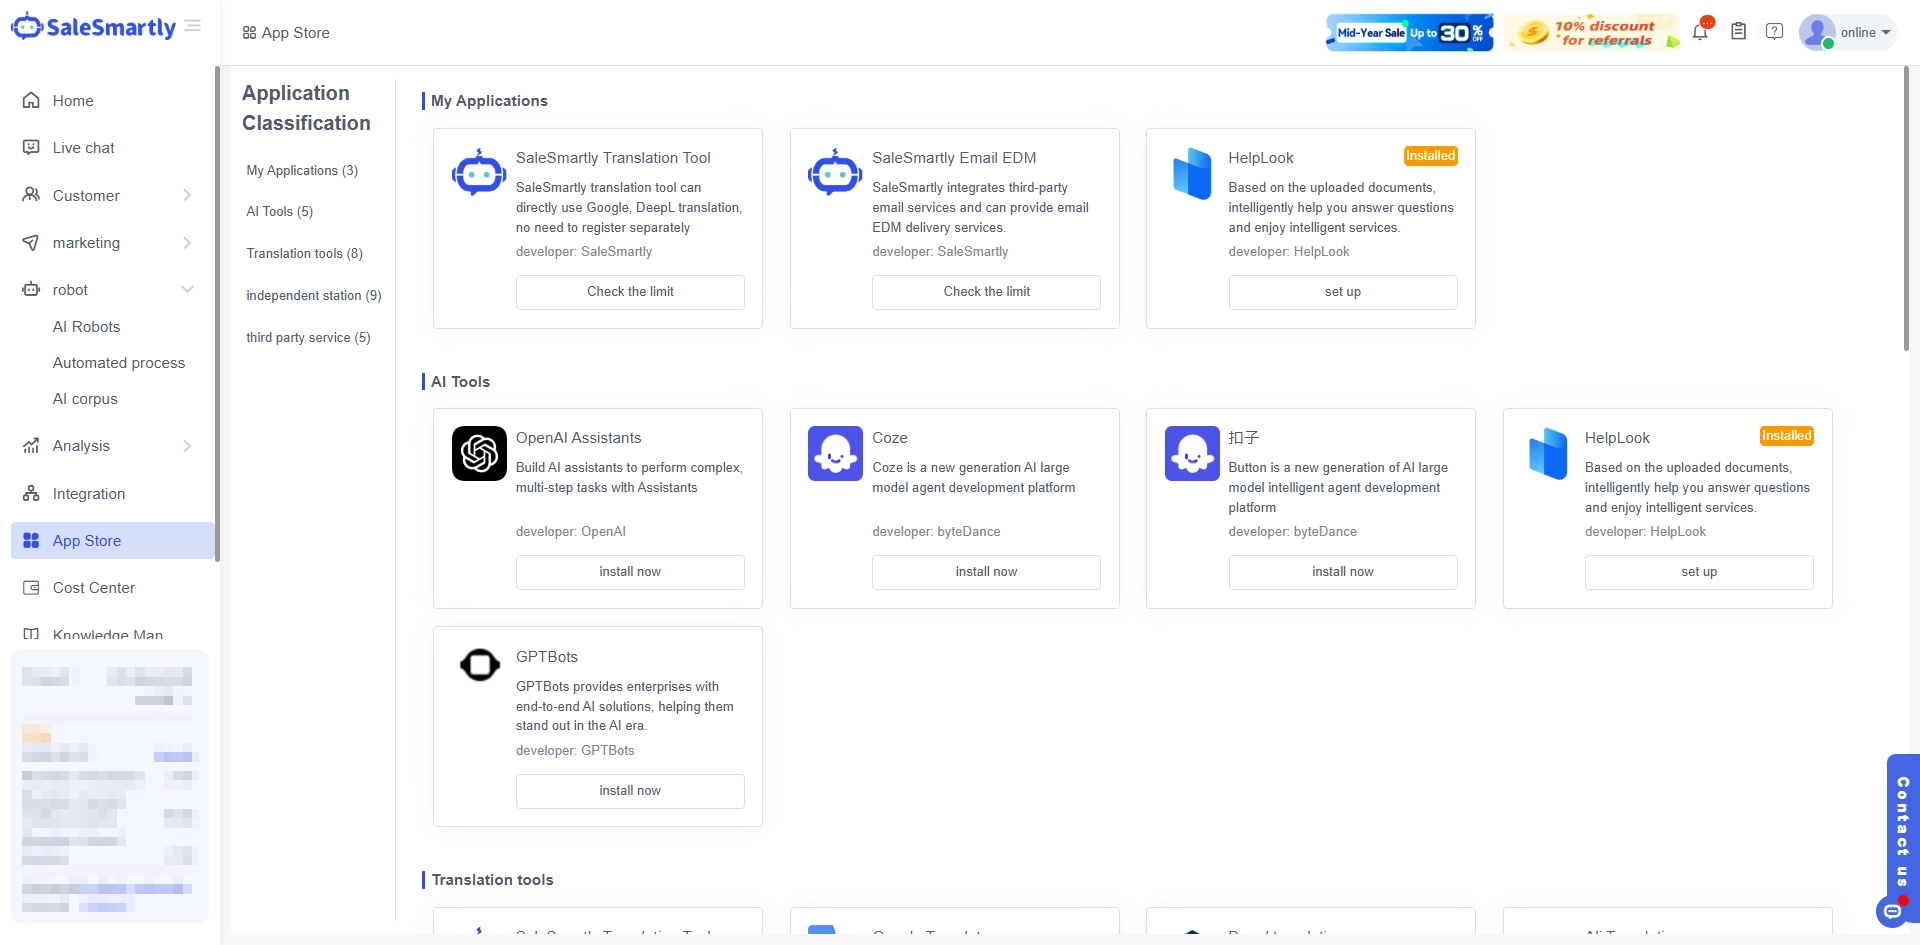
Task: Click SaleSmartly Translation Tool robot icon
Action: coord(479,174)
